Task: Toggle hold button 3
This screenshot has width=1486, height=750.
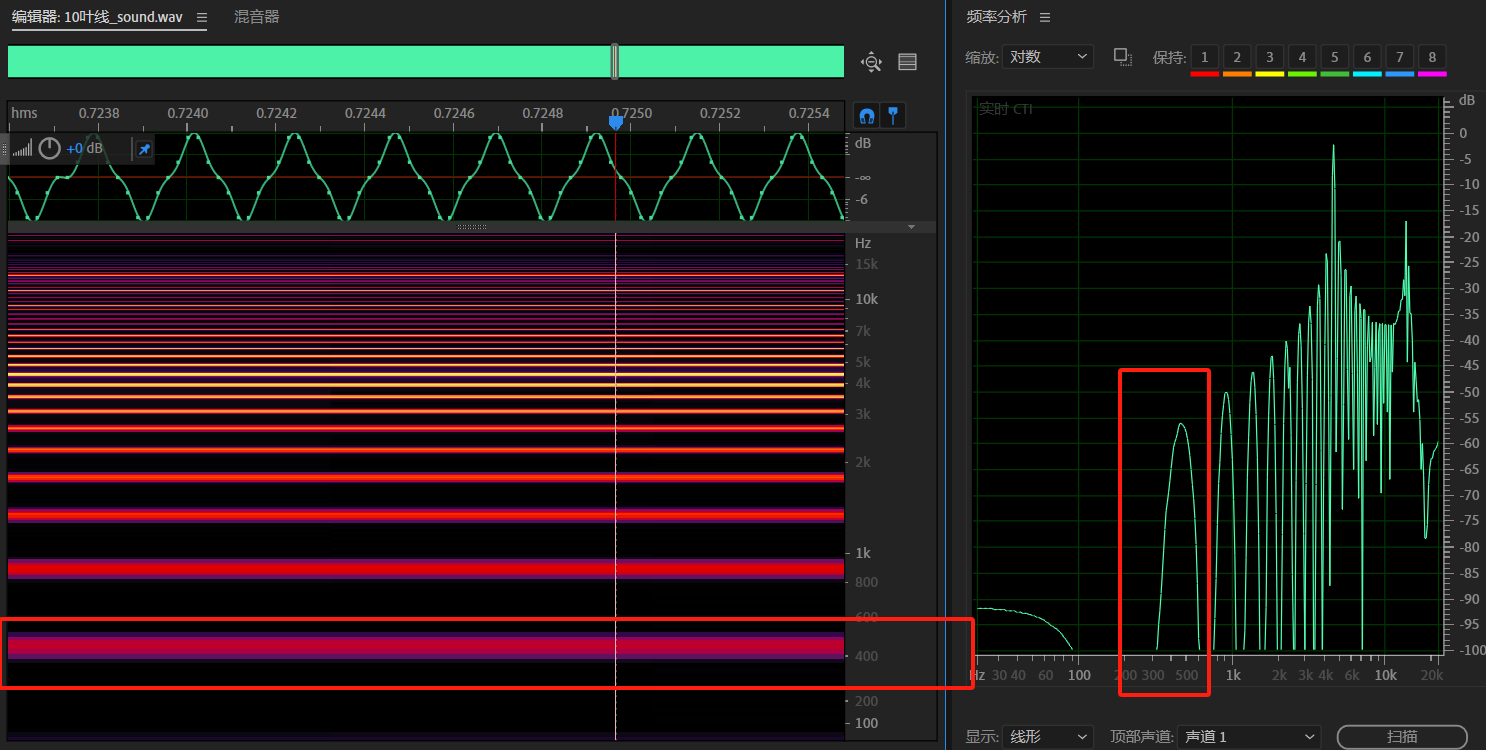Action: pos(1270,57)
